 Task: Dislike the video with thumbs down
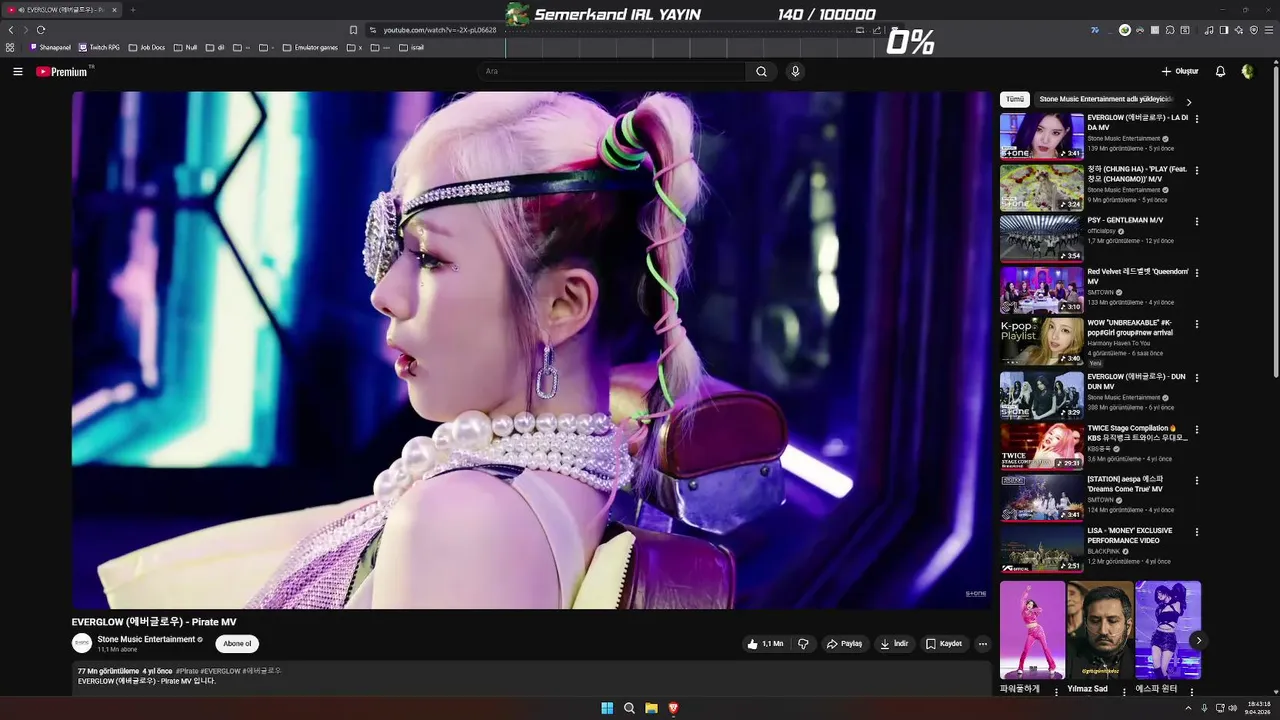(x=803, y=644)
